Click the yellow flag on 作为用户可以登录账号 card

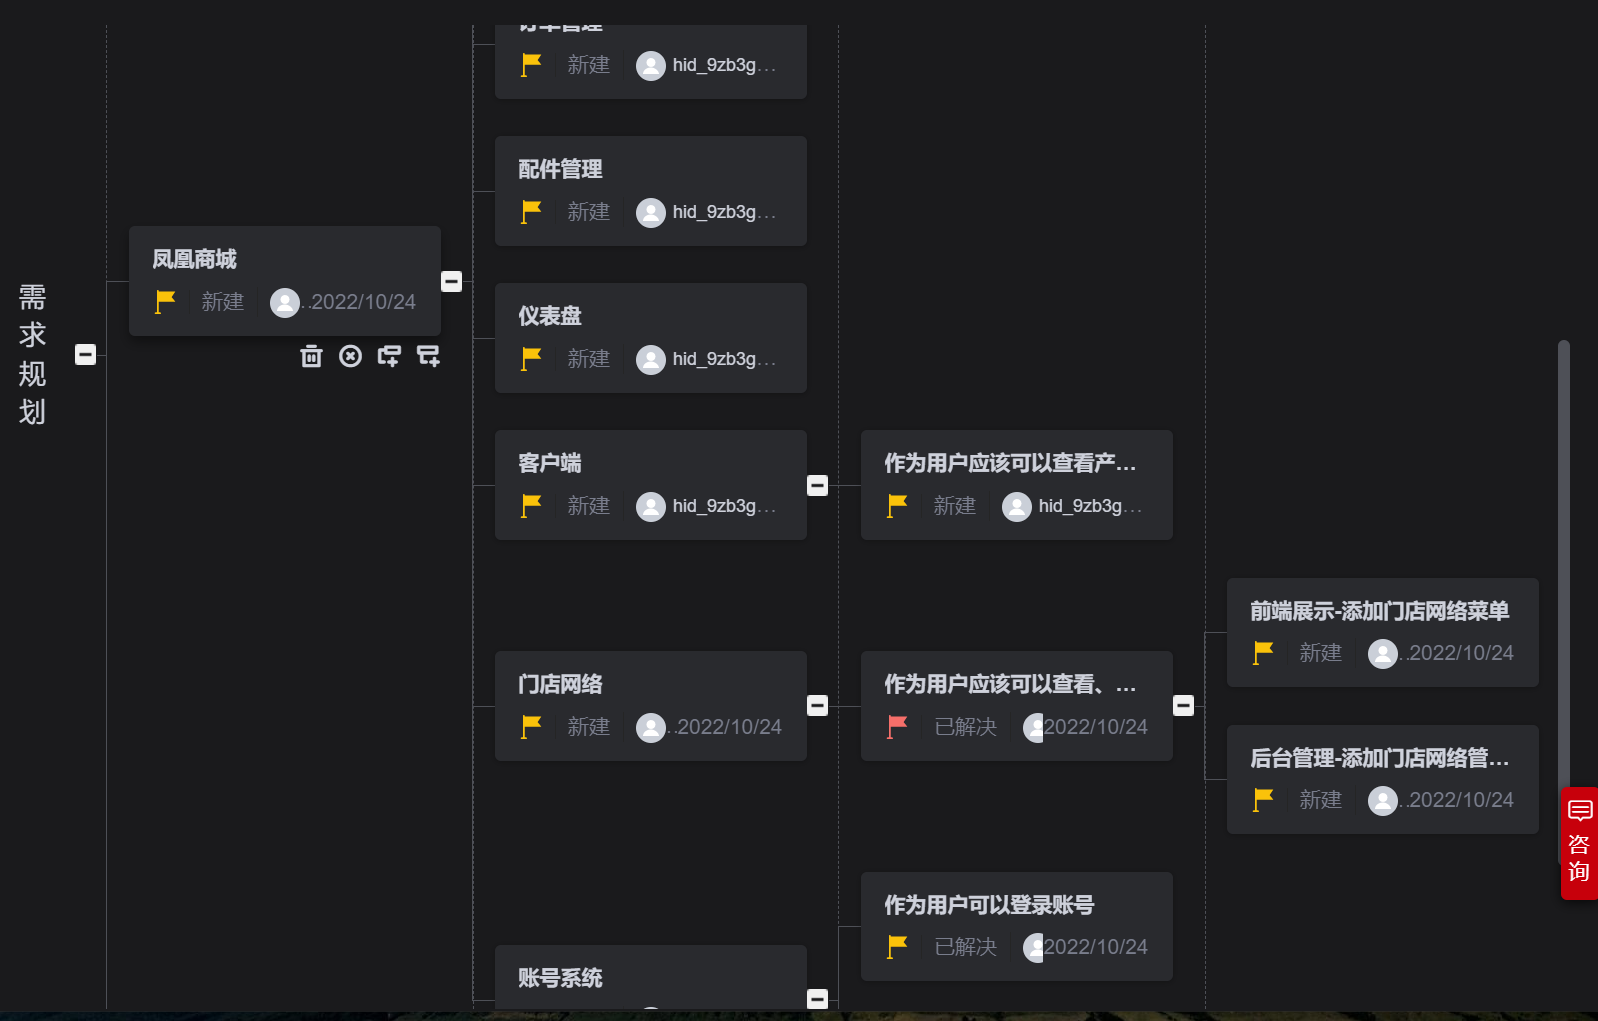897,947
